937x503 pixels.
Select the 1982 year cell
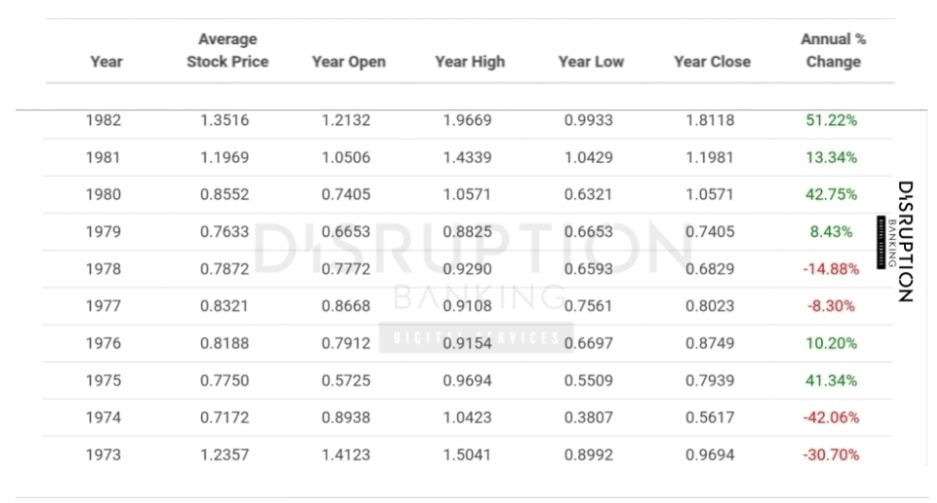(103, 120)
